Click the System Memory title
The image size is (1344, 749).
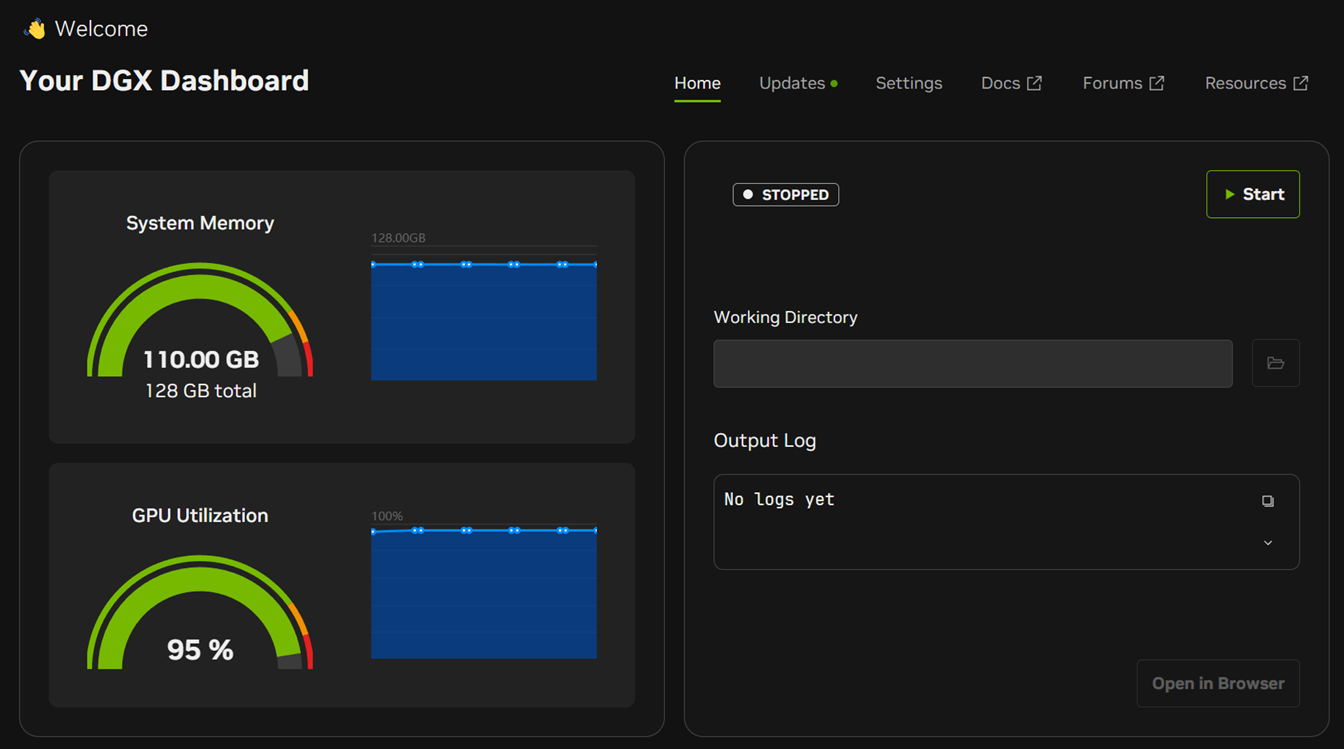tap(200, 223)
